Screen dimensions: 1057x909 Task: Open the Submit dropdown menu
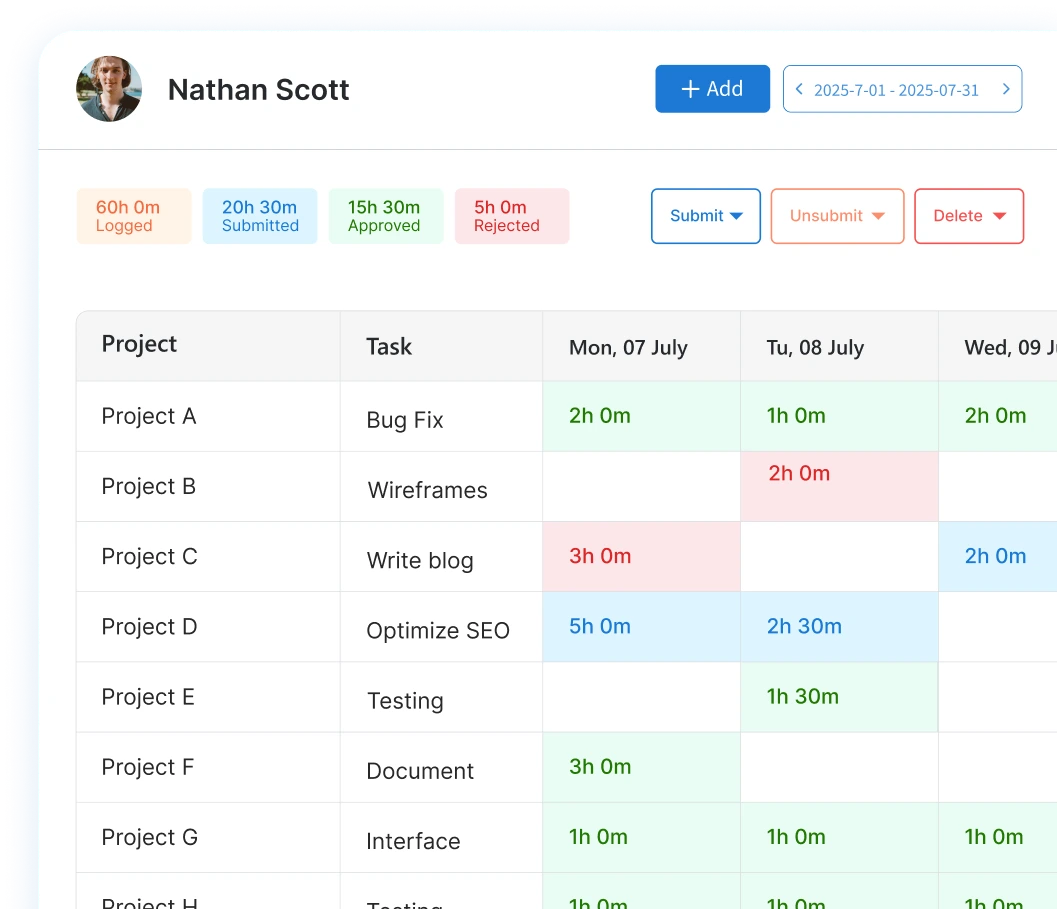pyautogui.click(x=705, y=216)
